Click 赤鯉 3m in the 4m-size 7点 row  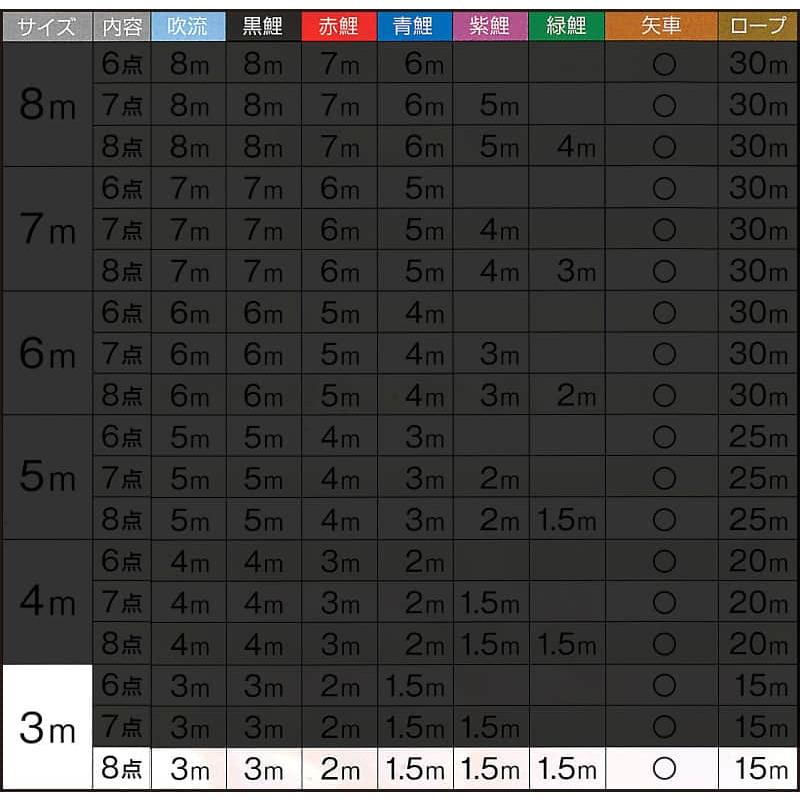click(x=339, y=602)
